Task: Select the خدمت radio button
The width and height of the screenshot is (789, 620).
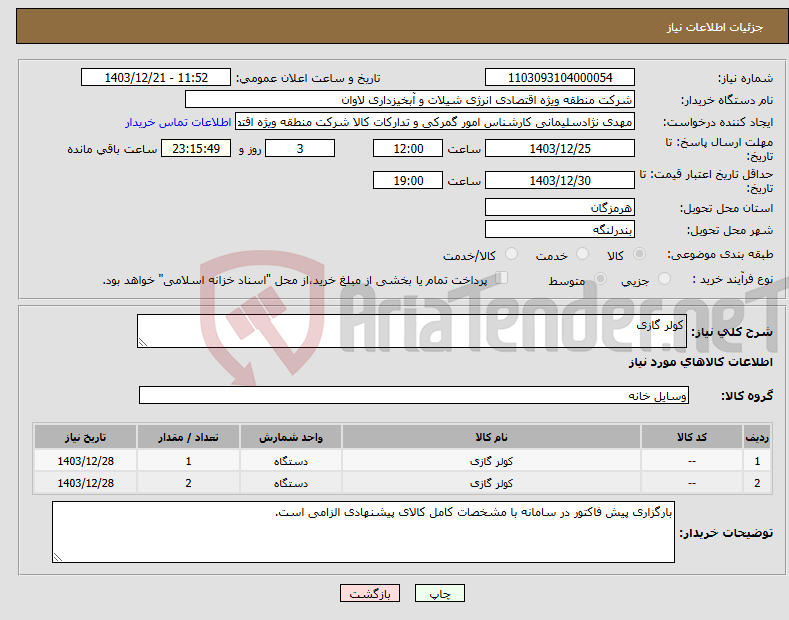Action: coord(582,254)
